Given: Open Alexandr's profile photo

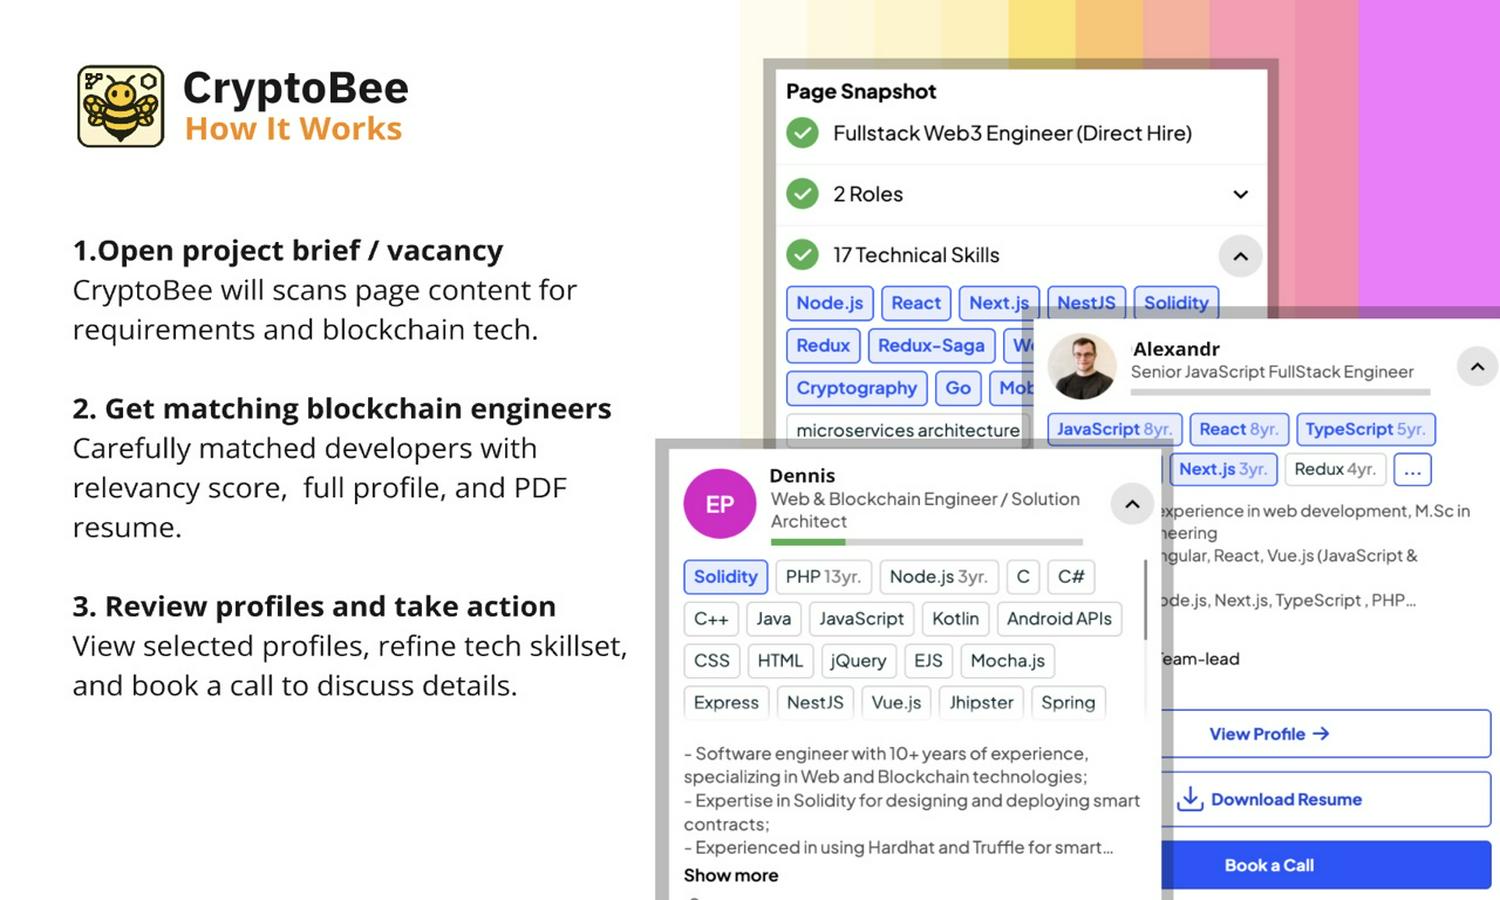Looking at the screenshot, I should tap(1082, 366).
